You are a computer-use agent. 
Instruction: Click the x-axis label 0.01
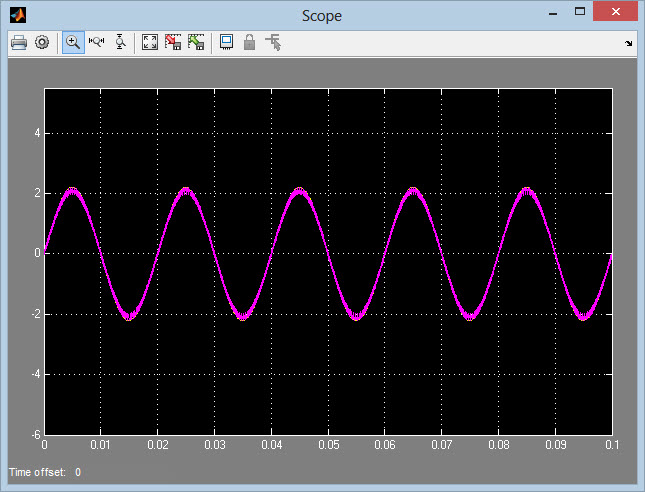coord(100,445)
